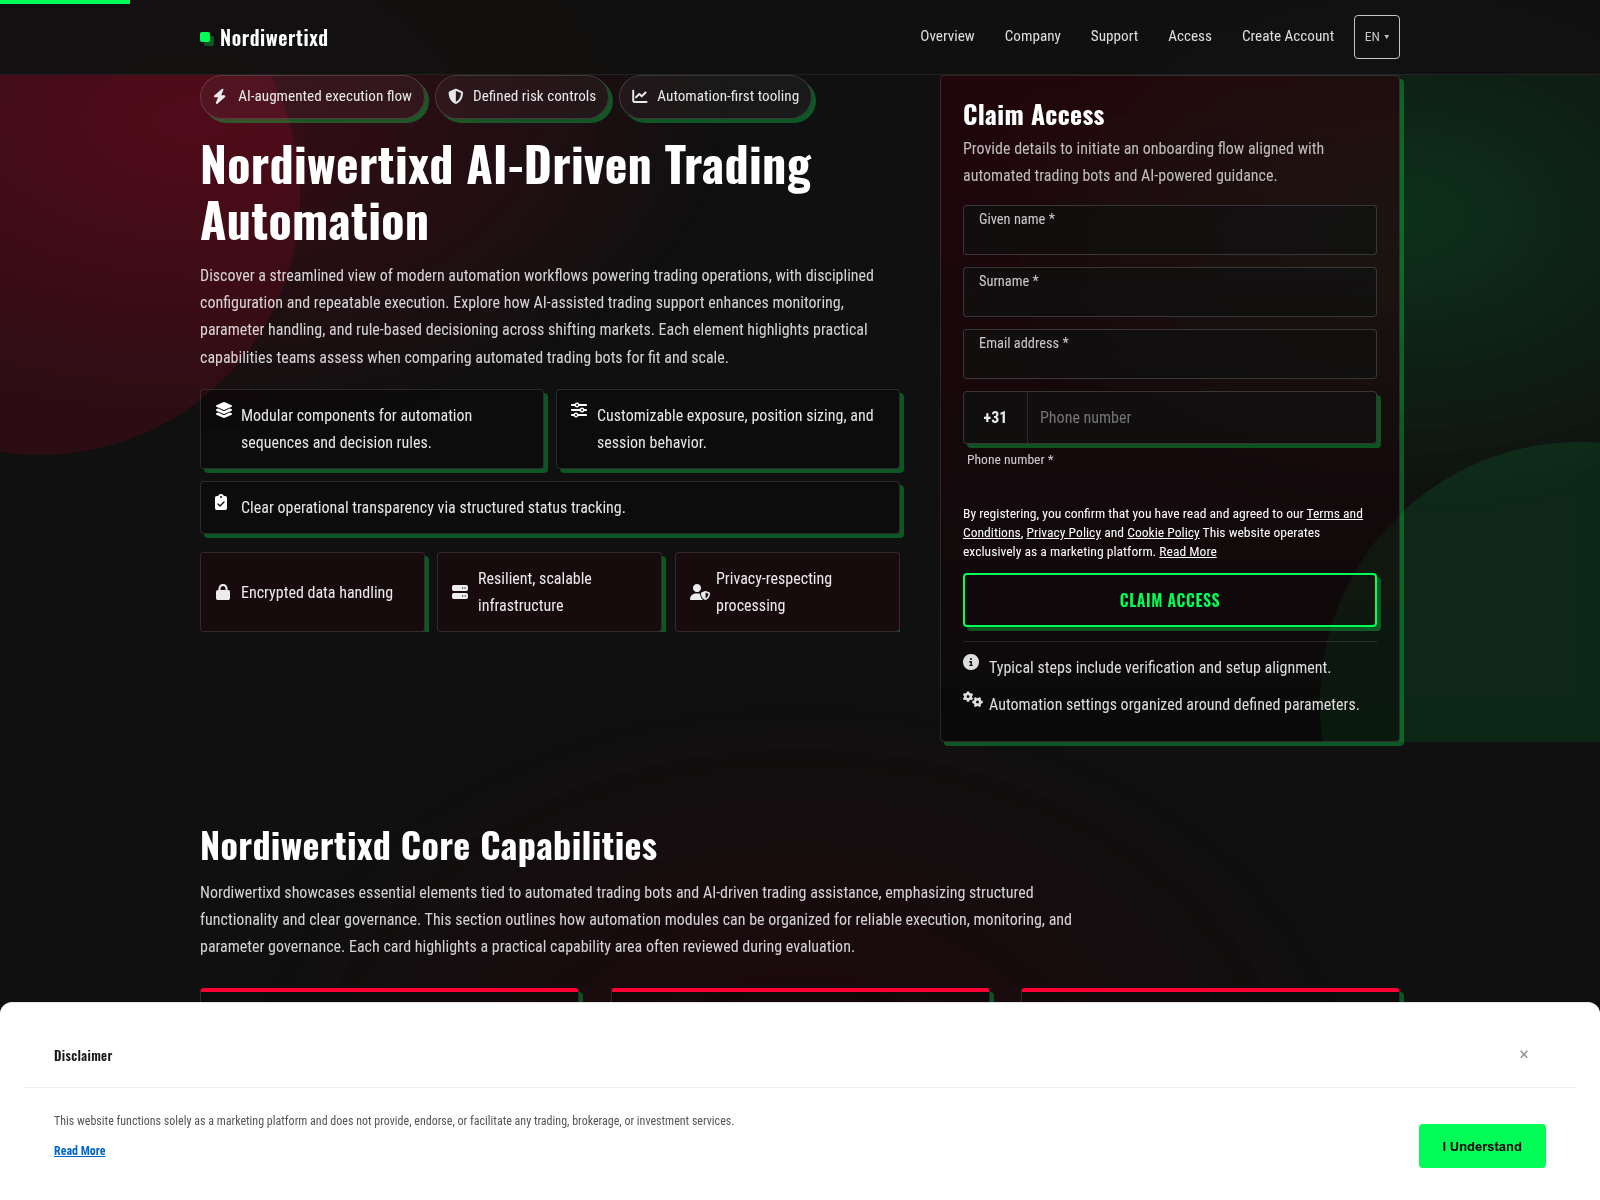This screenshot has width=1600, height=1200.
Task: Click the green Nordiwertixd logo square
Action: [x=206, y=38]
